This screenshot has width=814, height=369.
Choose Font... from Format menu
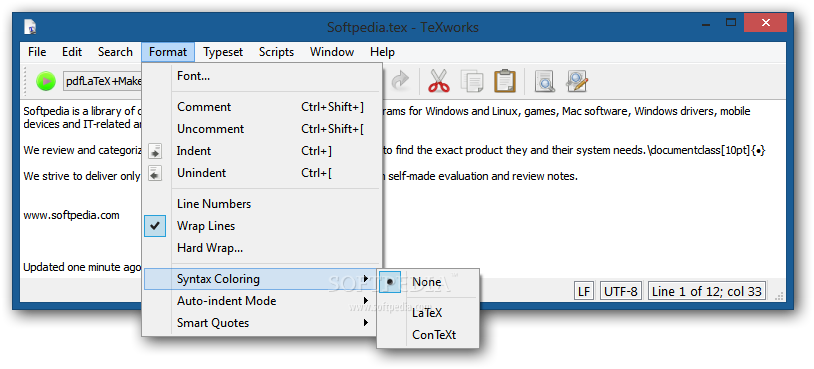262,76
